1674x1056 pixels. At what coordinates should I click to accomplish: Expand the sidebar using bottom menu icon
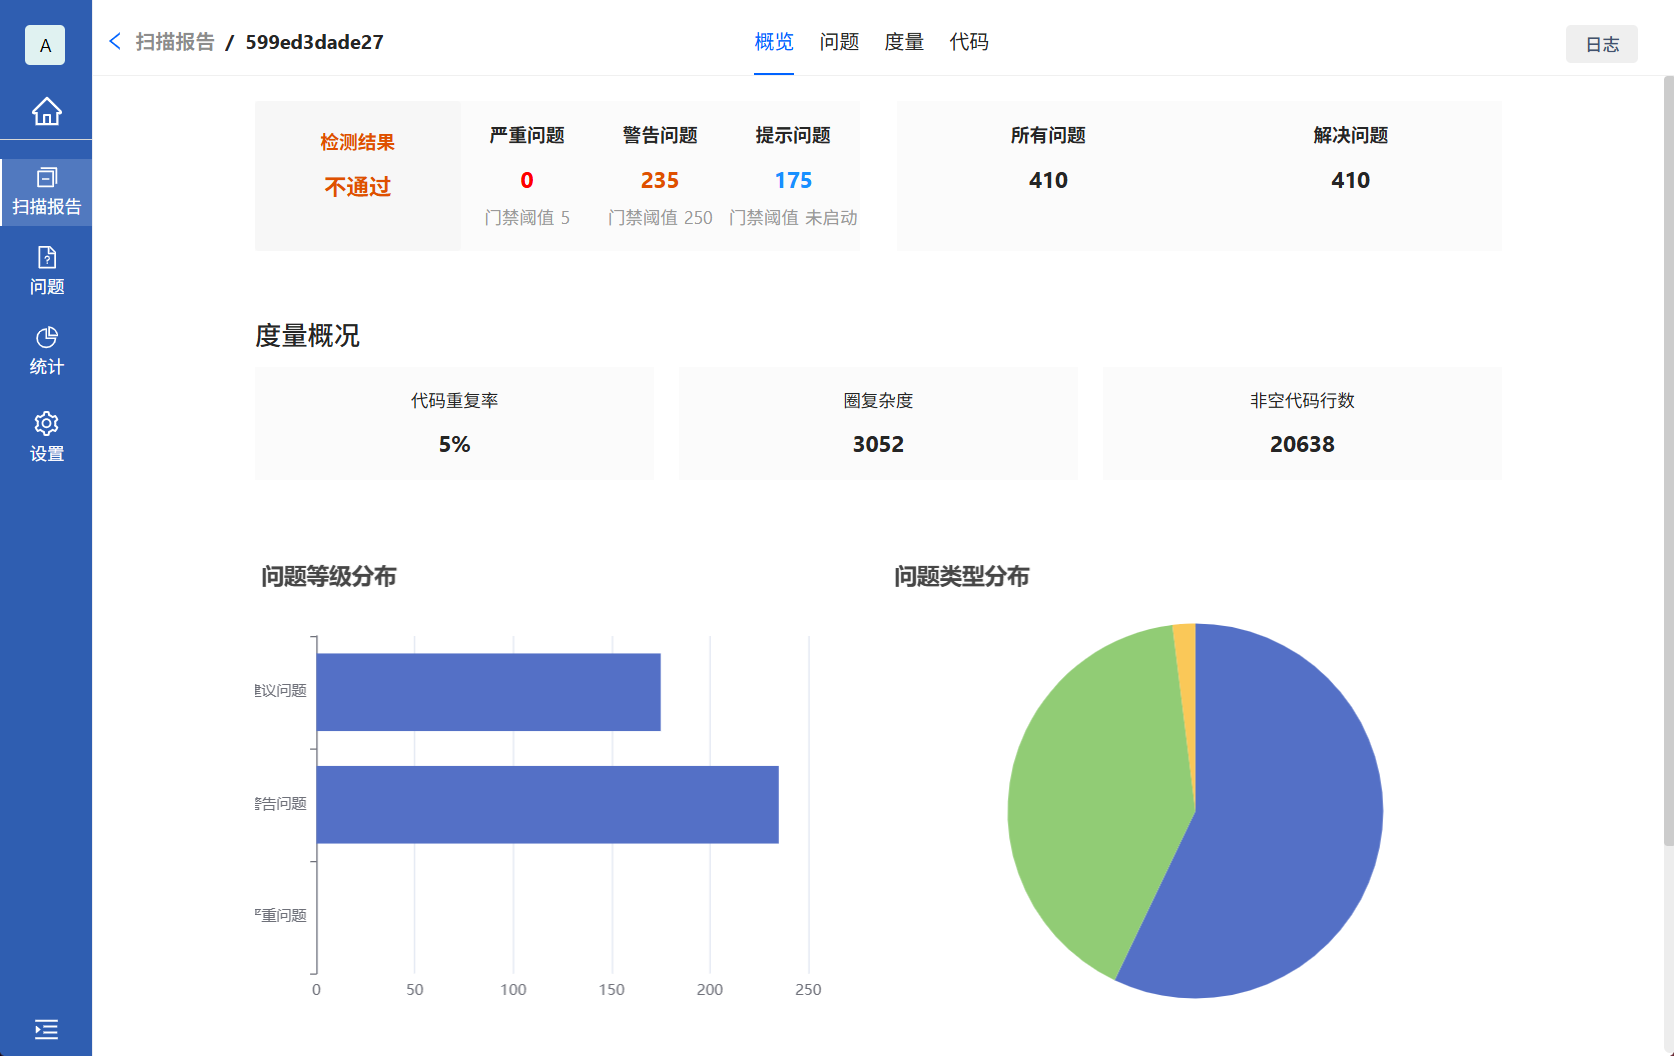pos(46,1029)
